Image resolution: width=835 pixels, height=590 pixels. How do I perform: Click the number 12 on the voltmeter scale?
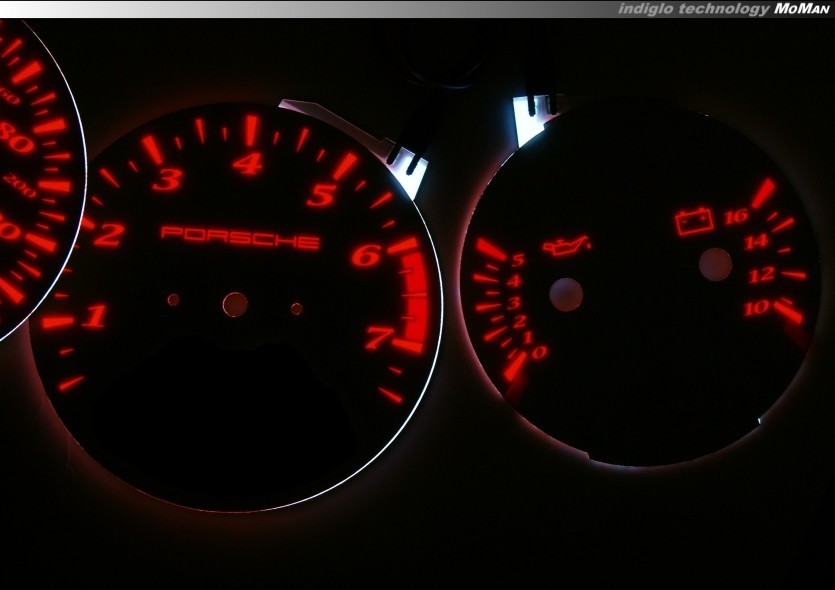762,275
